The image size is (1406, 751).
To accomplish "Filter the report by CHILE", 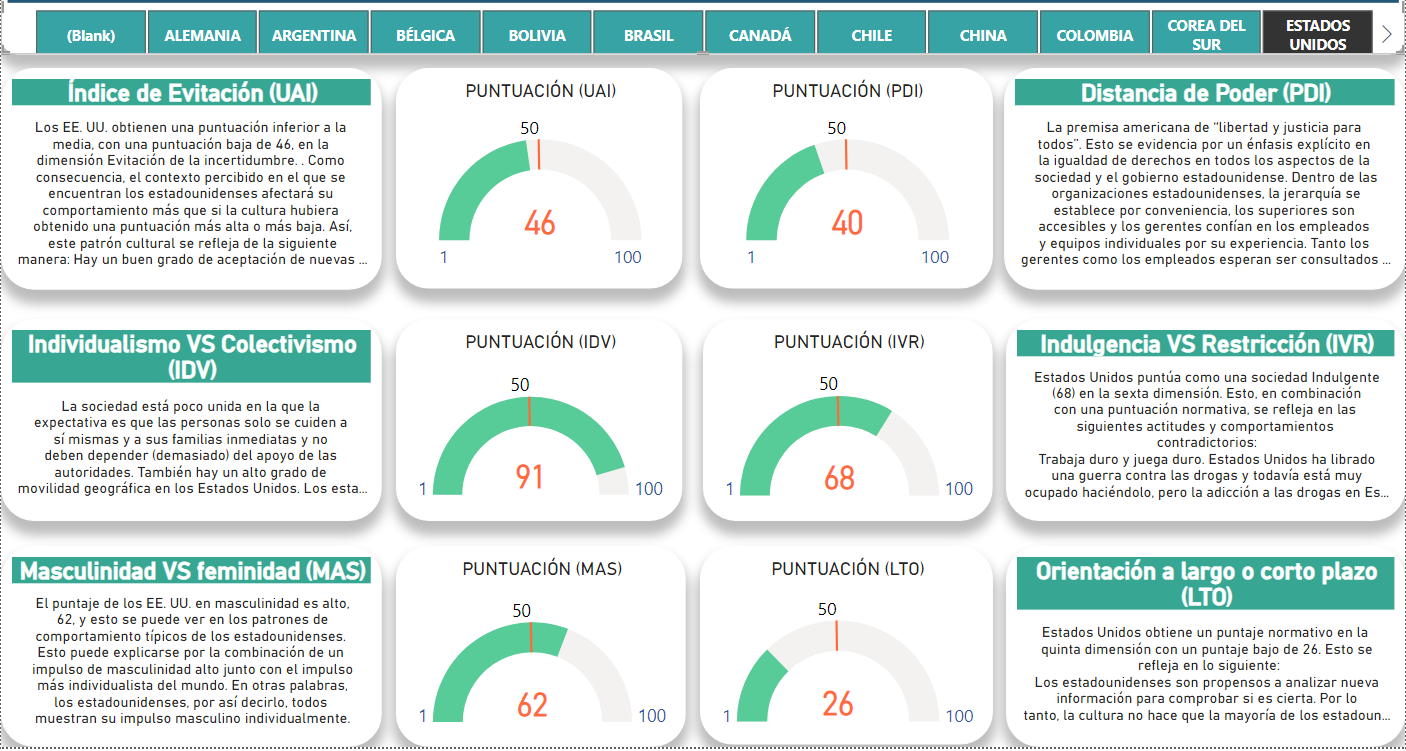I will (x=872, y=34).
